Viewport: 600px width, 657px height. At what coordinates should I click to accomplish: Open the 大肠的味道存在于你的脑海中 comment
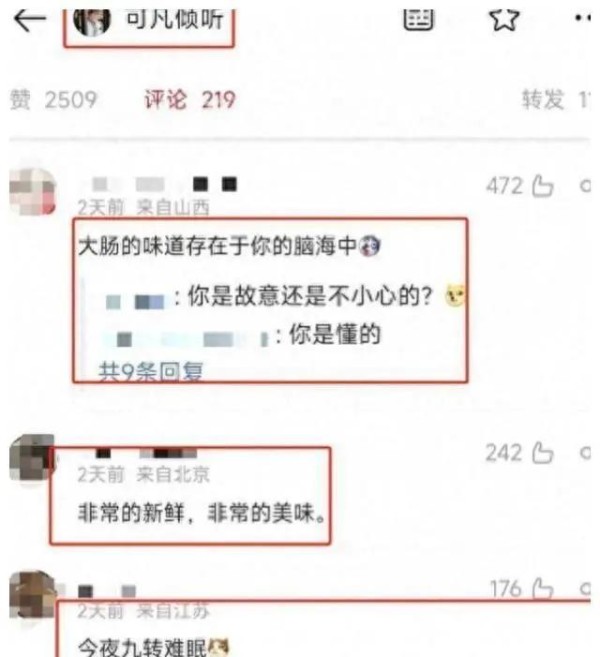coord(230,246)
